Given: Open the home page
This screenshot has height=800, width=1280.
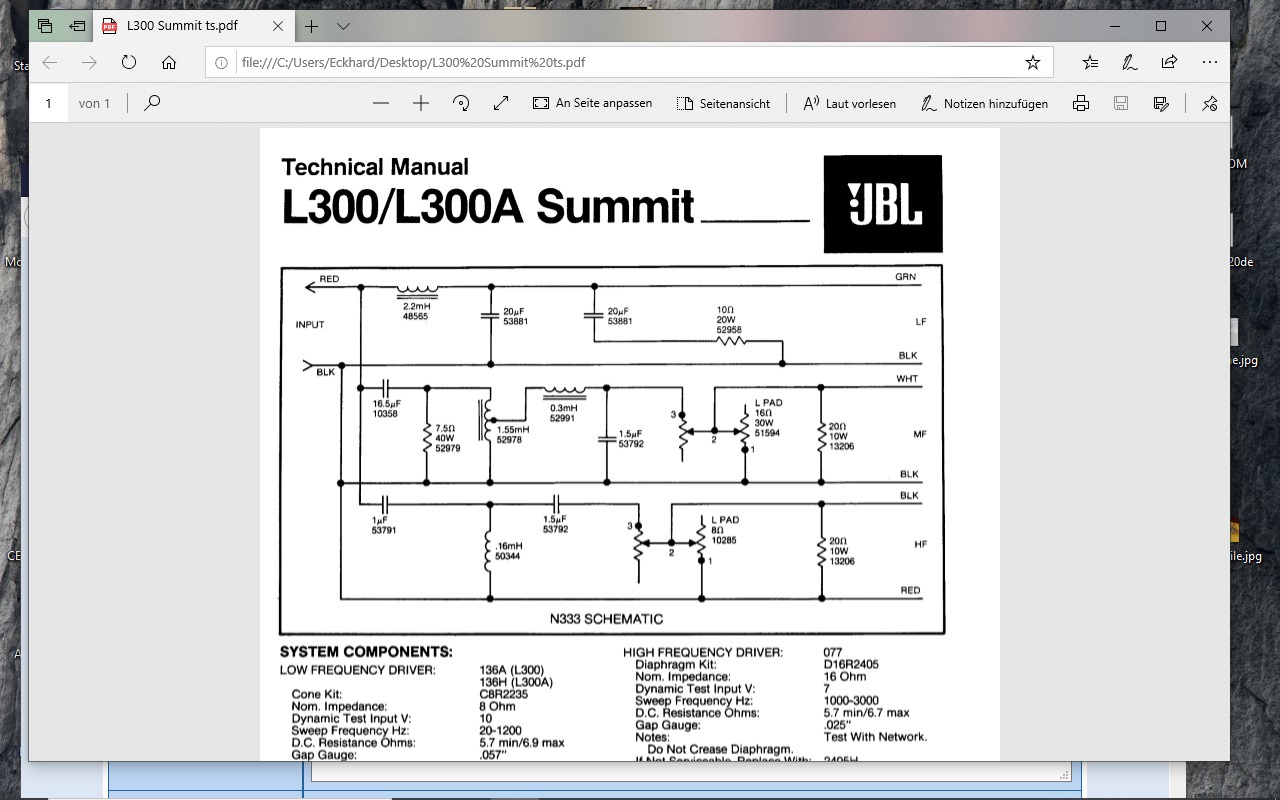Looking at the screenshot, I should (x=169, y=62).
